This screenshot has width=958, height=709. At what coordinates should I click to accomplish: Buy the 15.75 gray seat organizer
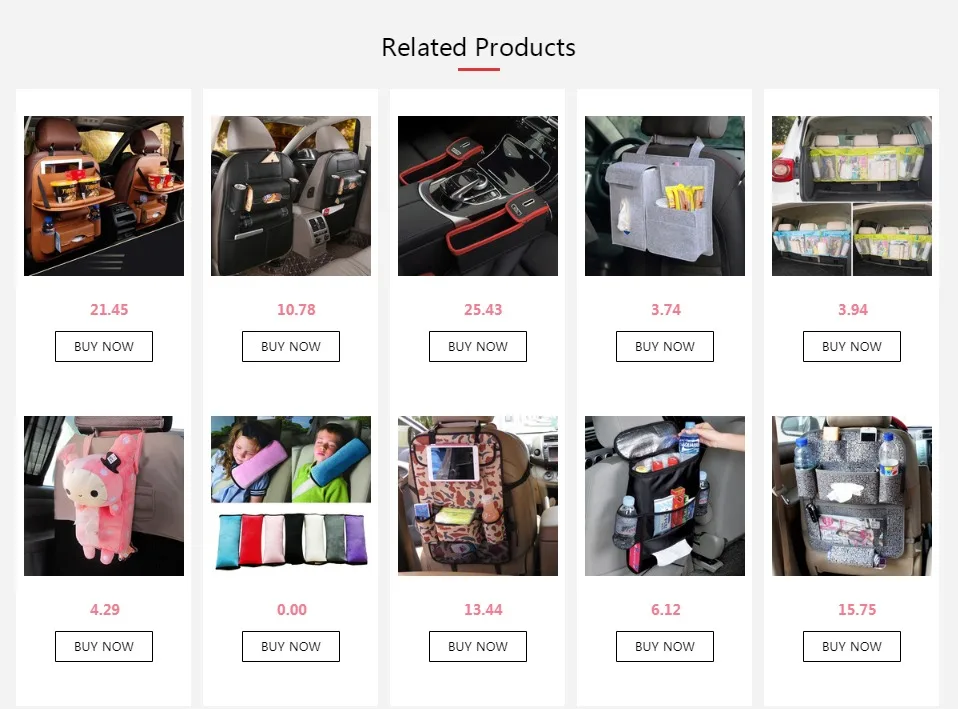(852, 647)
